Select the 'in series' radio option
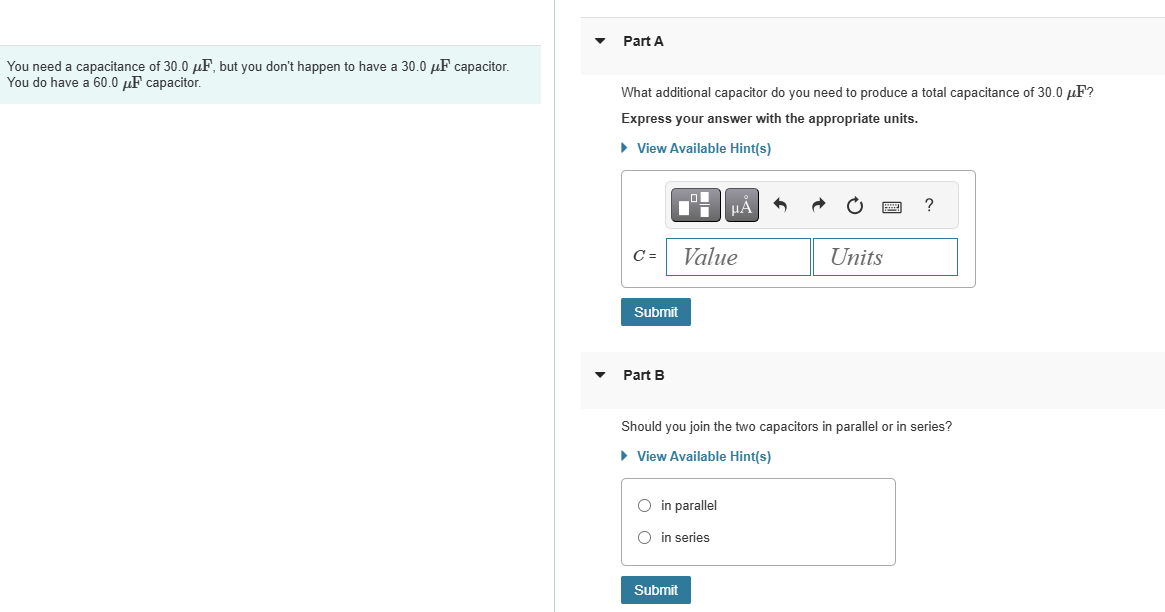The width and height of the screenshot is (1165, 612). pyautogui.click(x=644, y=538)
